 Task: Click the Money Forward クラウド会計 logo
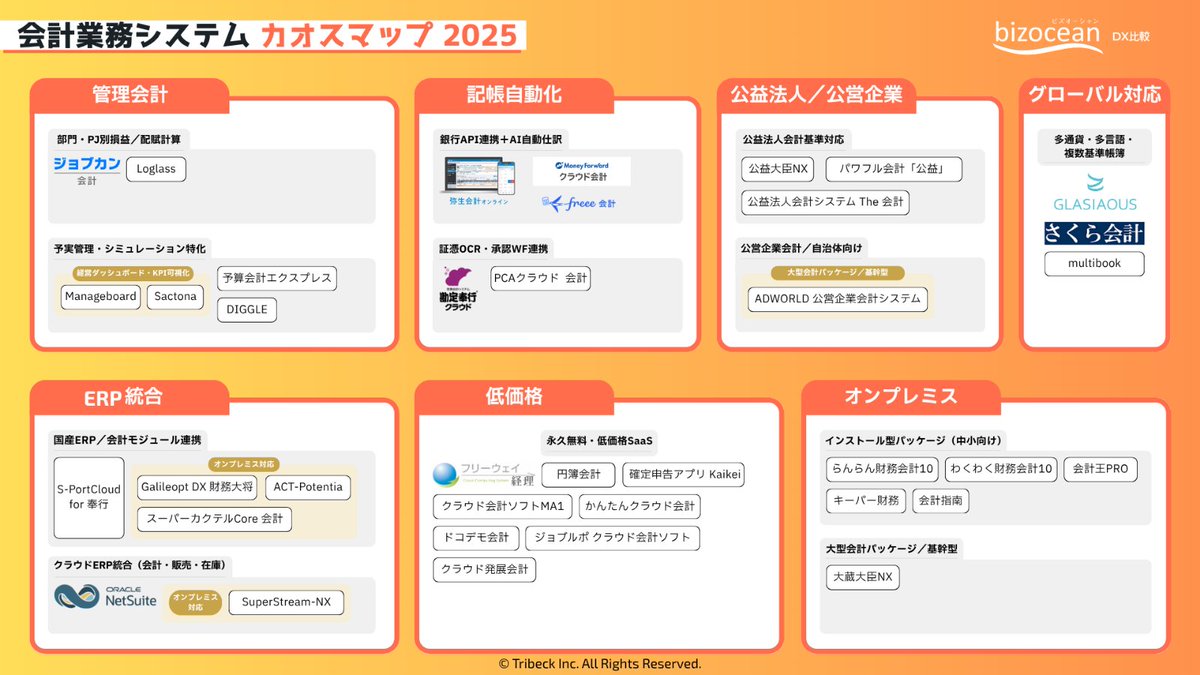tap(581, 172)
